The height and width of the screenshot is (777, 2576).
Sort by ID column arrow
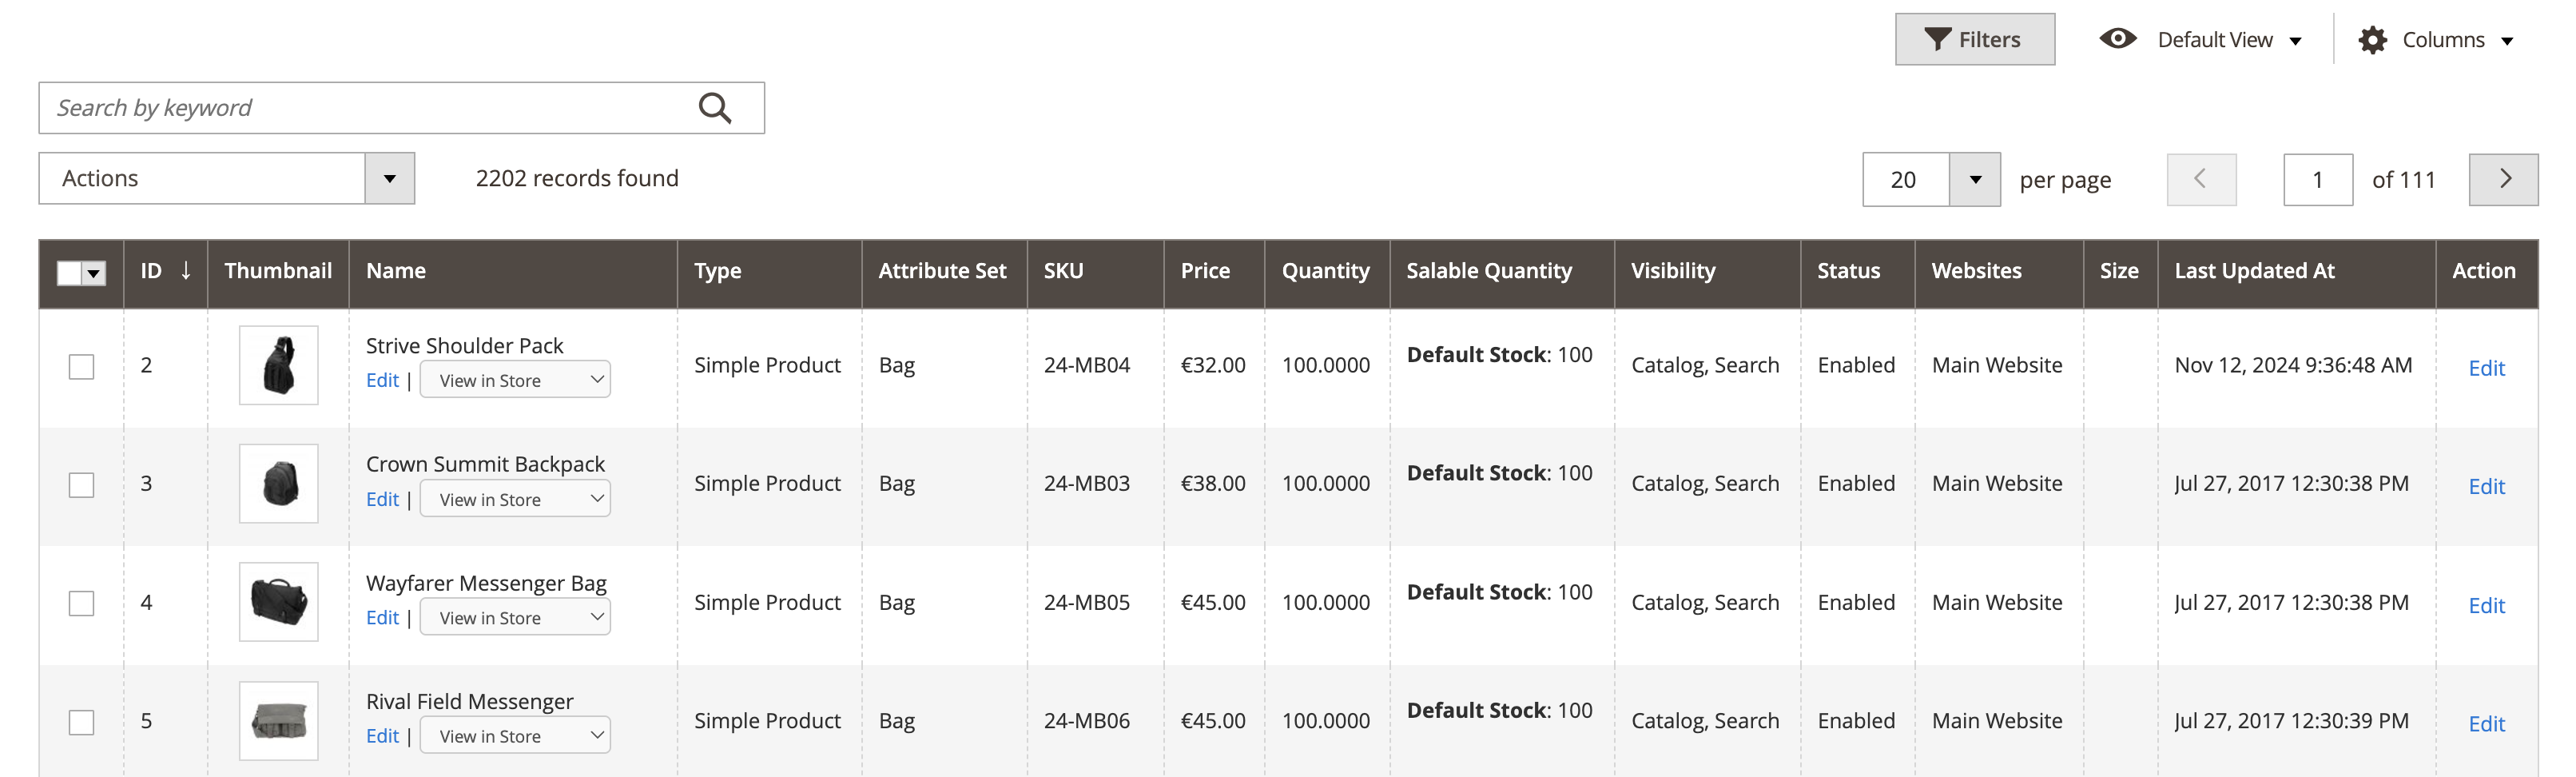point(186,271)
